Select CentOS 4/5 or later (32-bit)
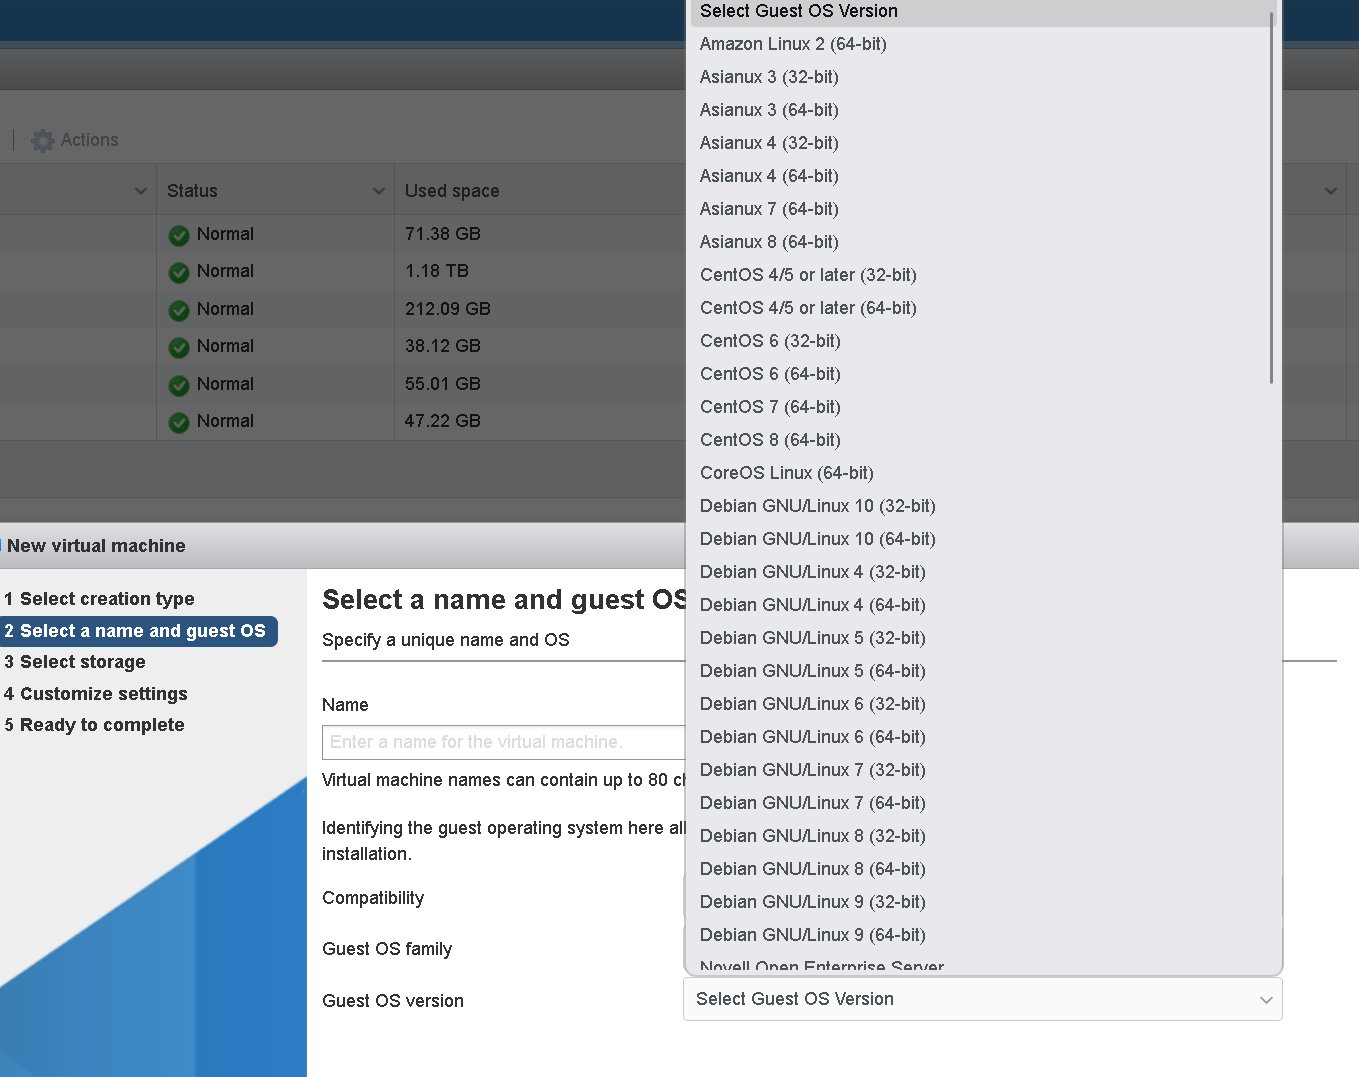 point(808,275)
